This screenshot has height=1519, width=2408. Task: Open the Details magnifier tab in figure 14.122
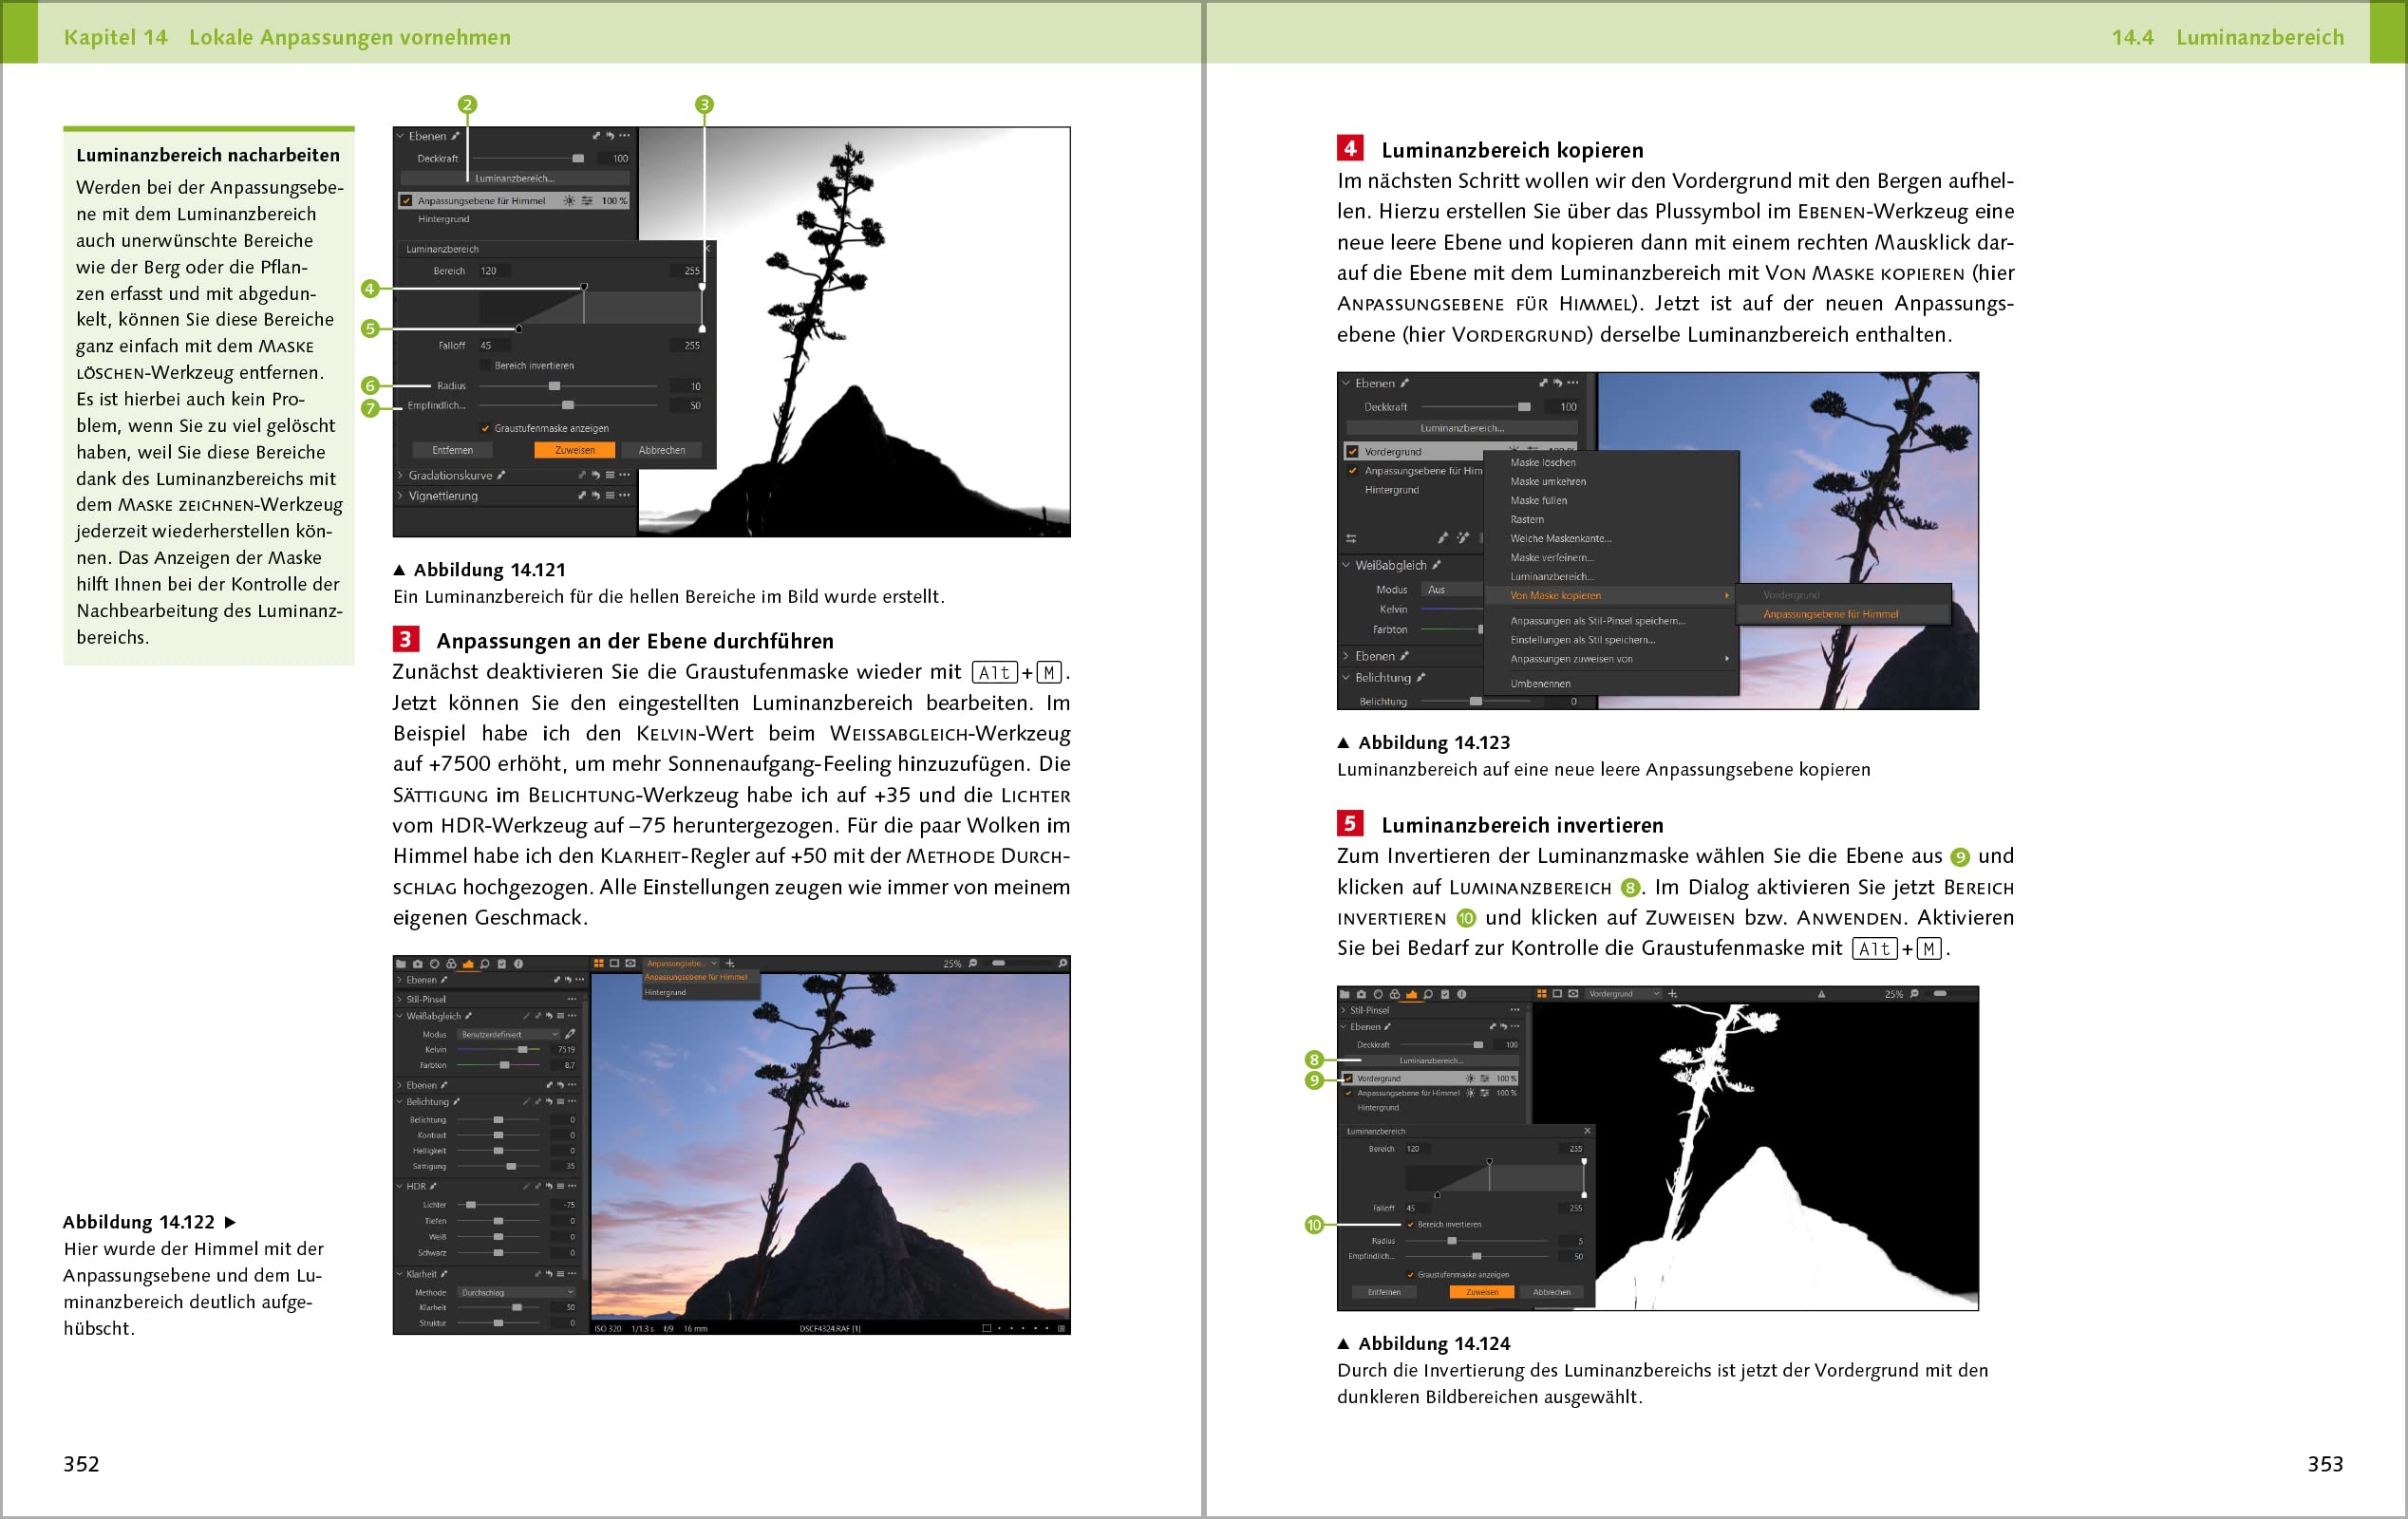point(485,964)
